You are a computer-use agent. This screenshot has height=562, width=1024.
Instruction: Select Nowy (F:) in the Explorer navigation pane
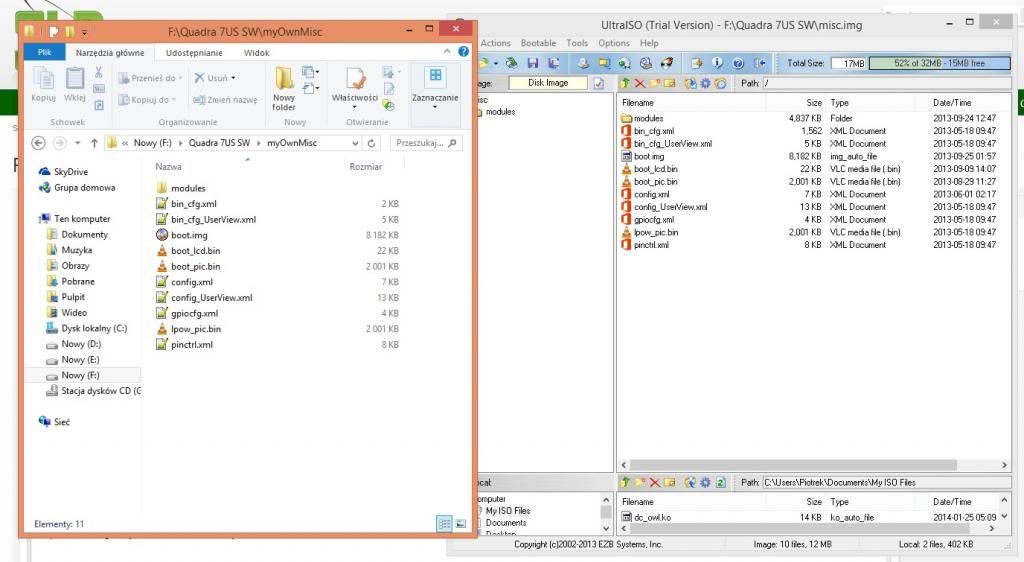(x=80, y=375)
